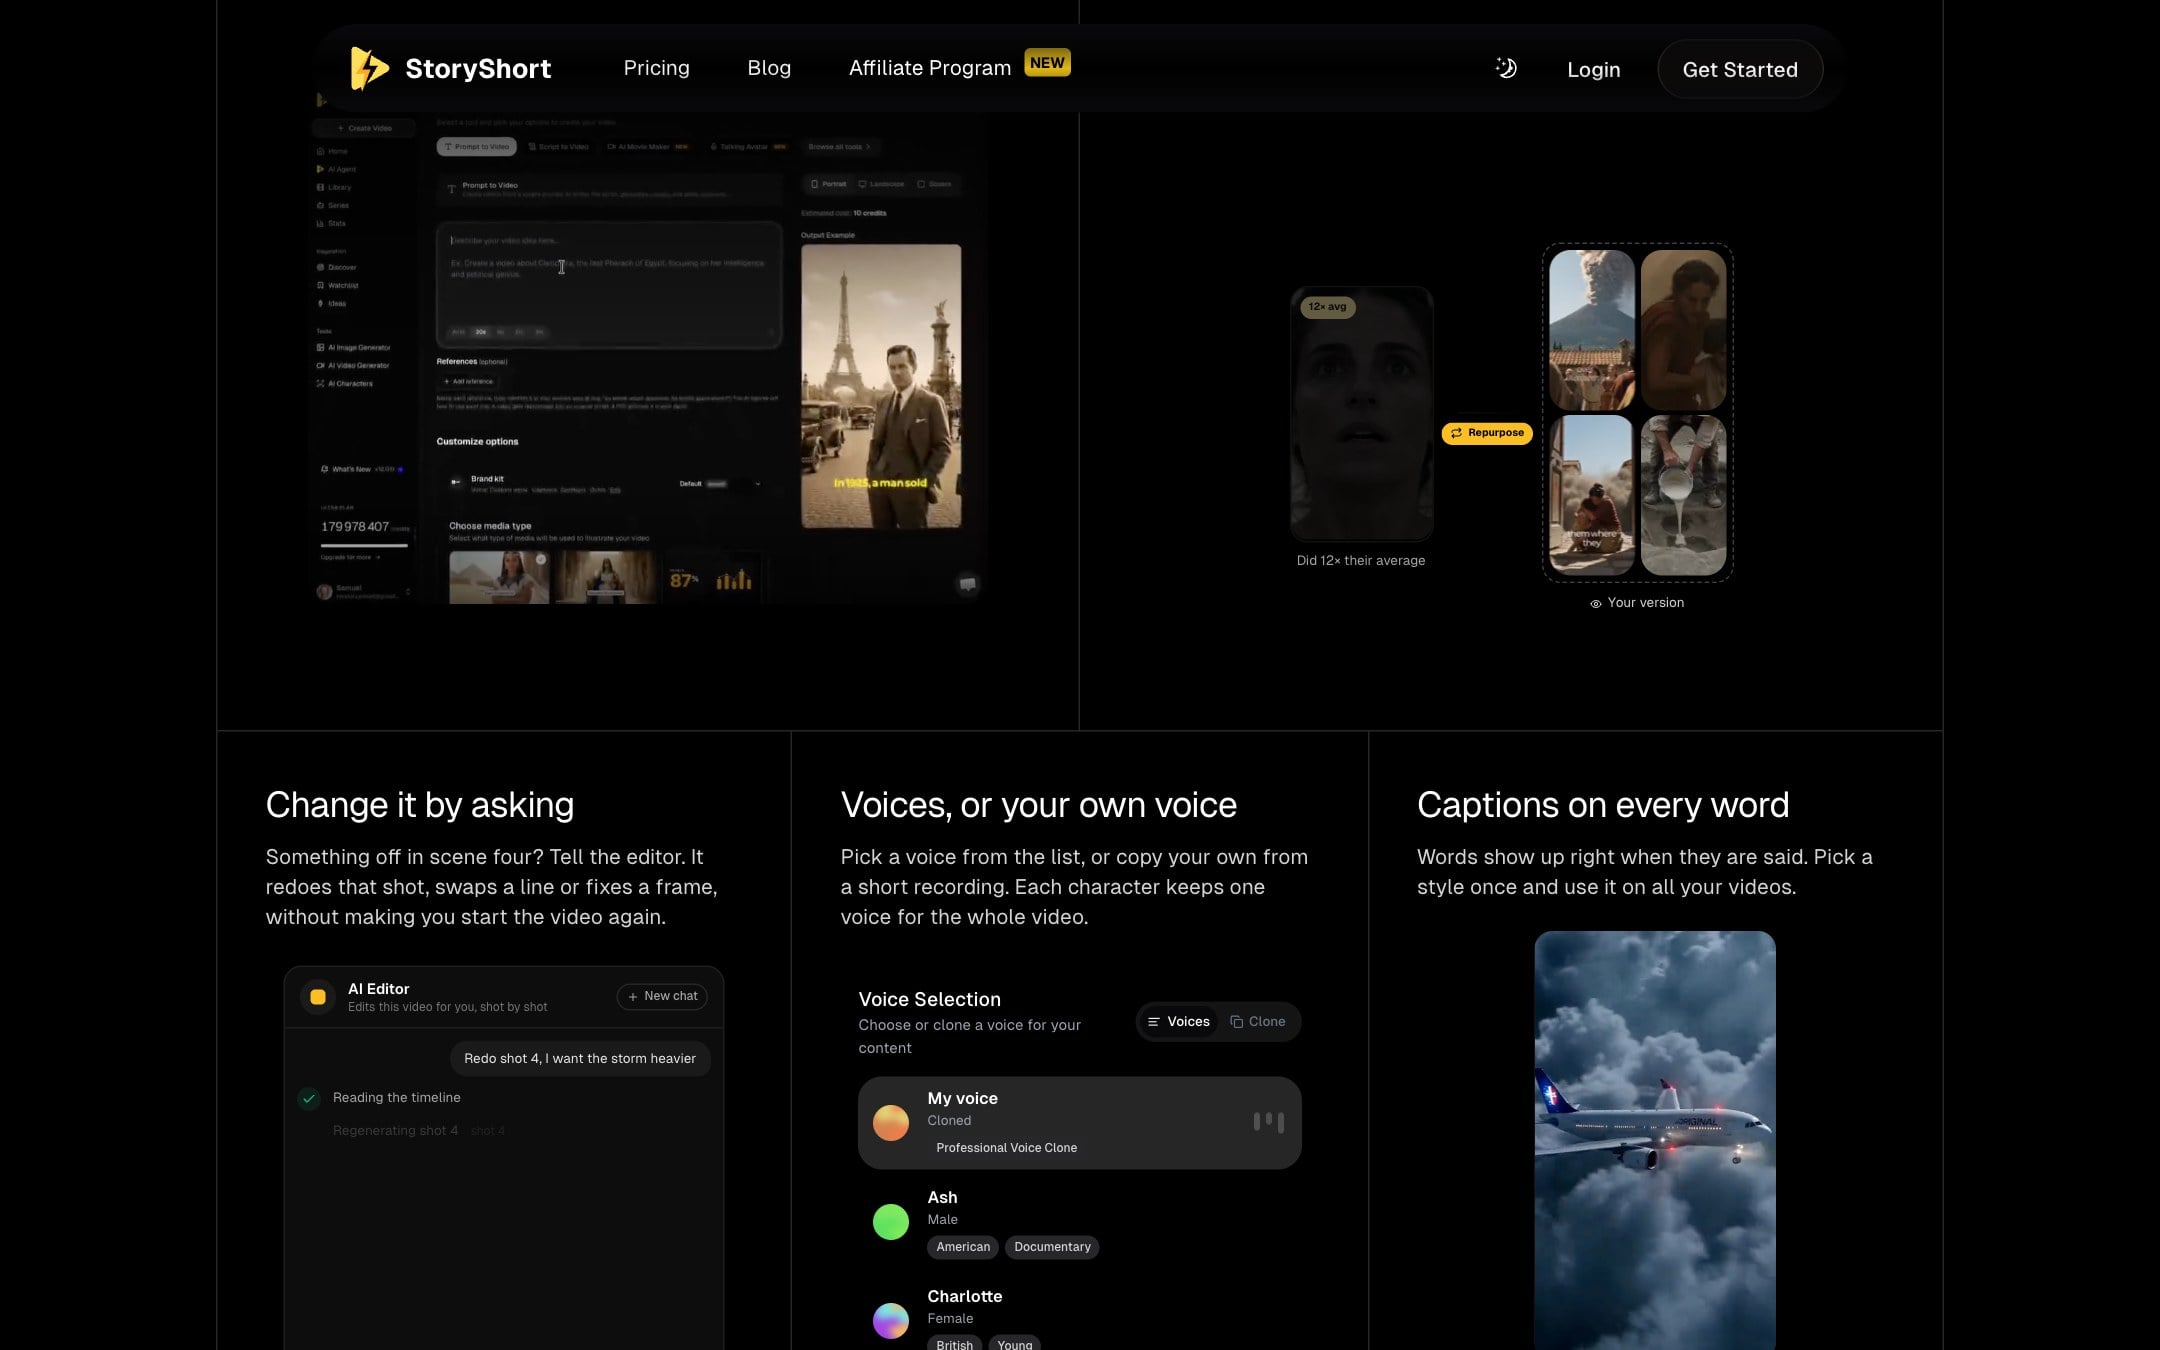
Task: Click the yellow AI Editor icon
Action: pos(318,997)
